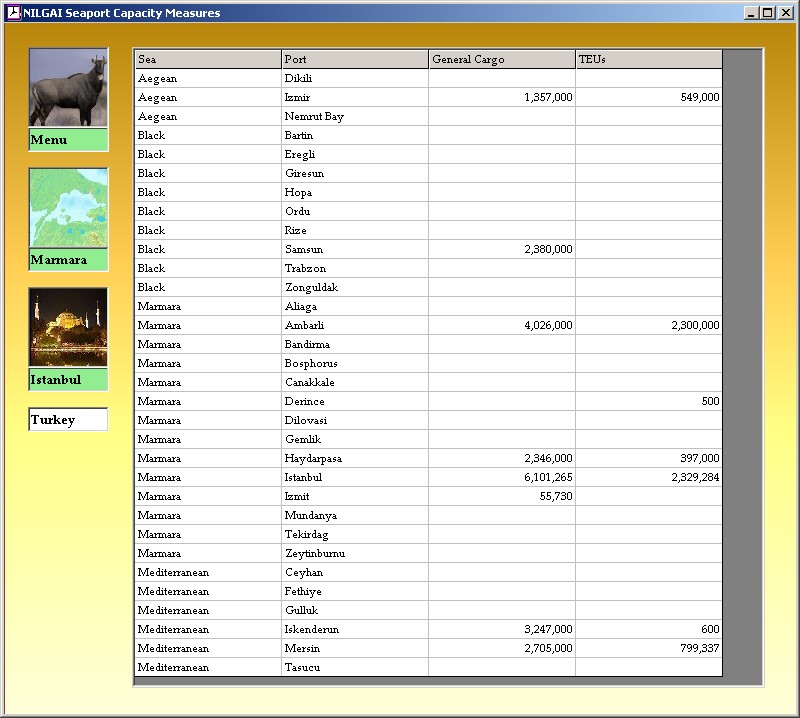
Task: Select the Izmir port cell
Action: coord(354,97)
